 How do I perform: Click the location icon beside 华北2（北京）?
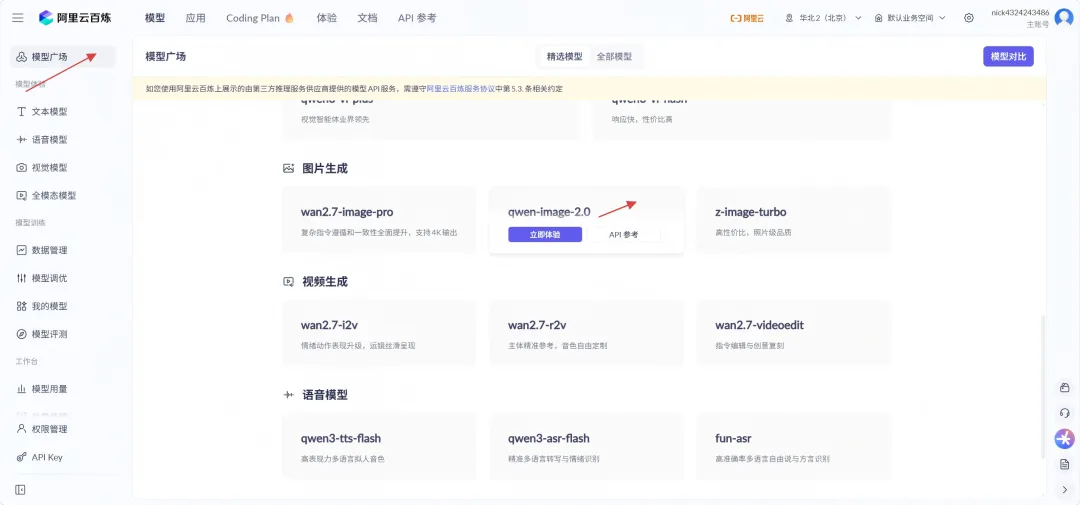tap(789, 18)
